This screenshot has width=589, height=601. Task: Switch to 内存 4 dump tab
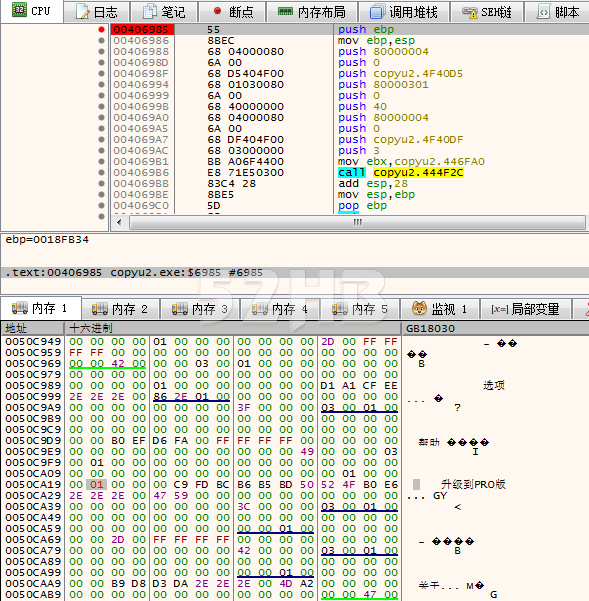281,309
